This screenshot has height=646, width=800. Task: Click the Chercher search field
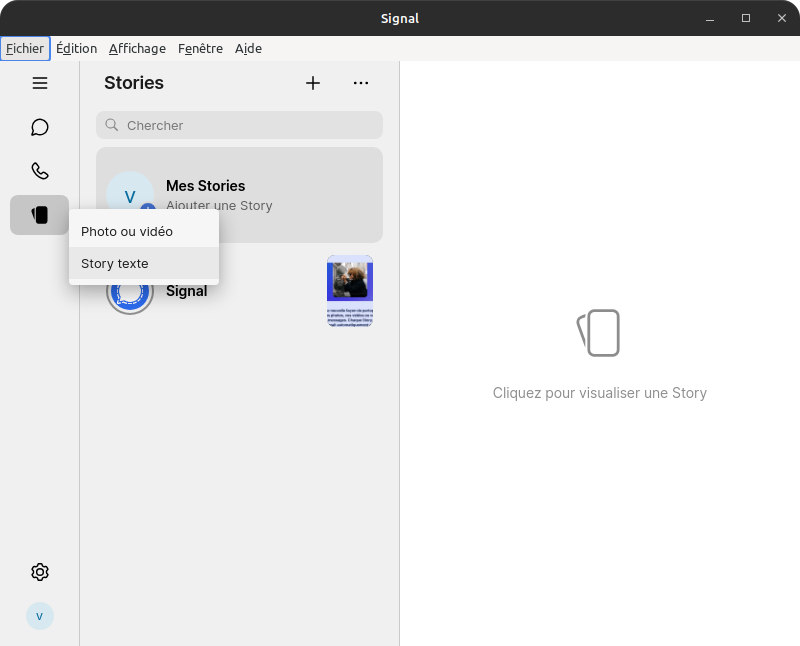point(250,125)
